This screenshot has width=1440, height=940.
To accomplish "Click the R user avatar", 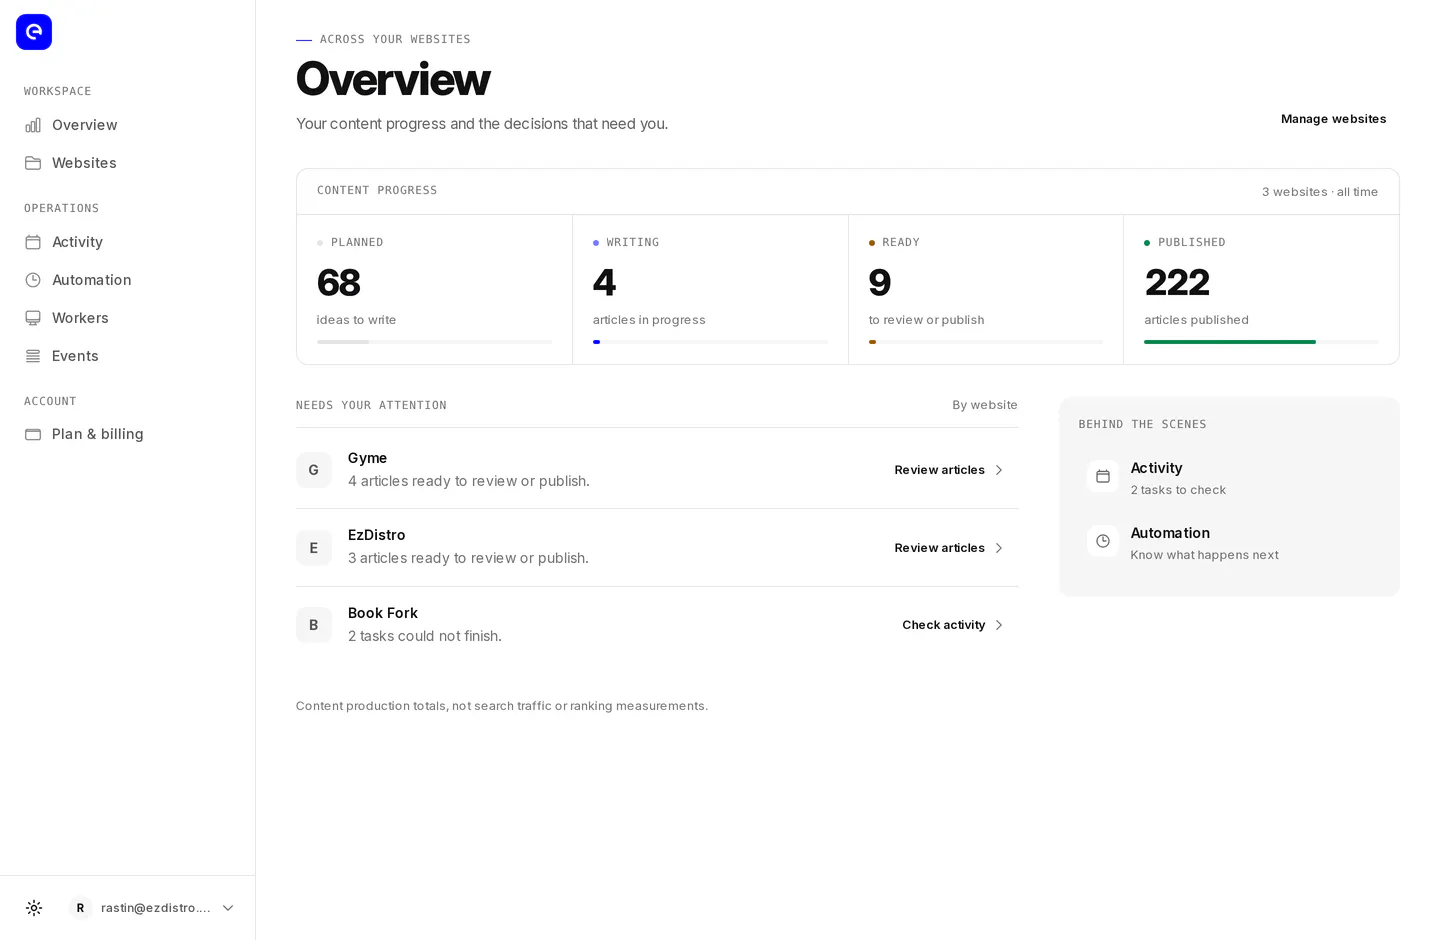I will tap(81, 908).
